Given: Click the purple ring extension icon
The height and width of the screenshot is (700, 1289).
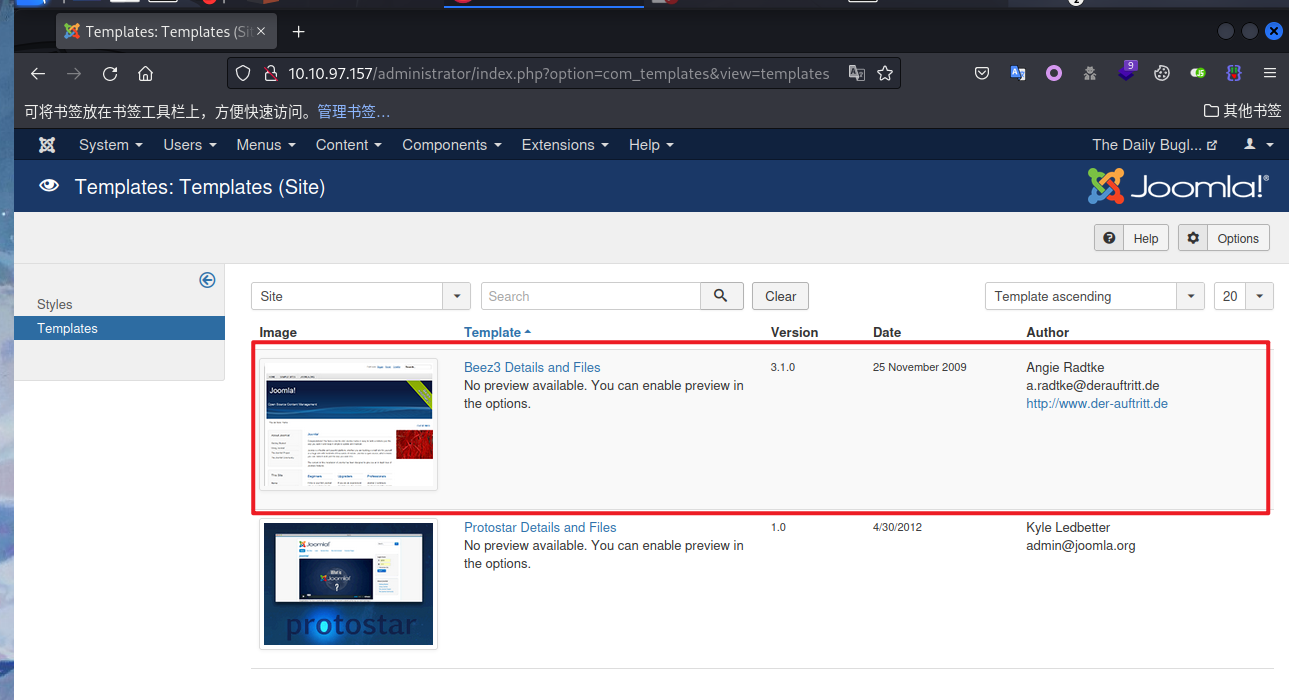Looking at the screenshot, I should pos(1054,73).
